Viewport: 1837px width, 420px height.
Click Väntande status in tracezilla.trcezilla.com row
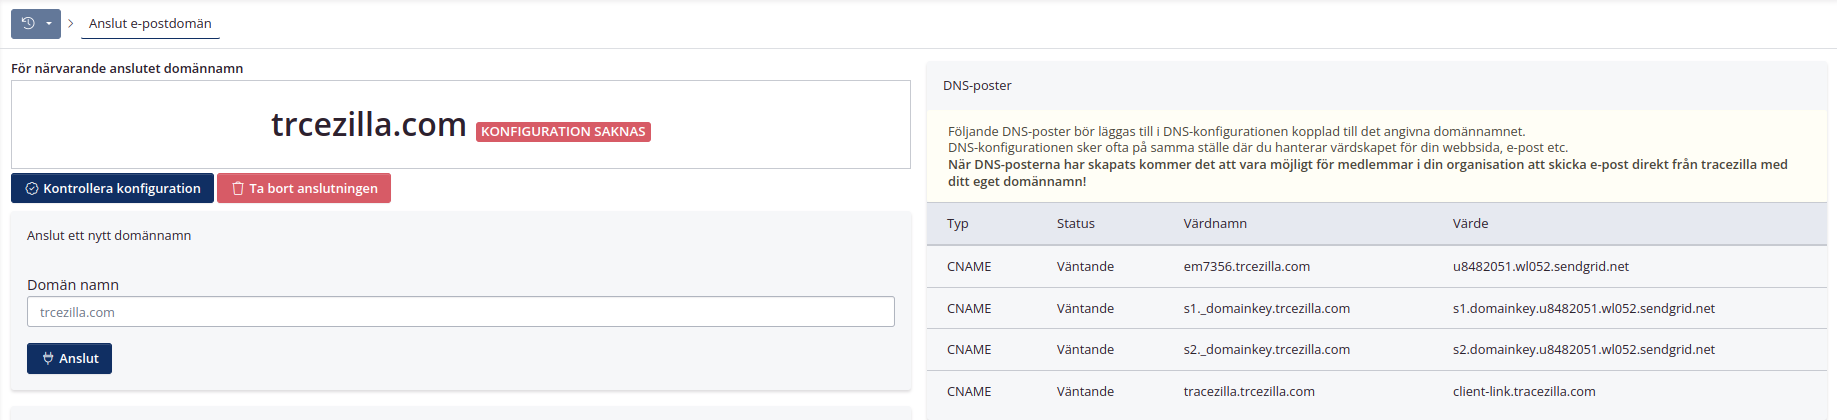[x=1085, y=392]
